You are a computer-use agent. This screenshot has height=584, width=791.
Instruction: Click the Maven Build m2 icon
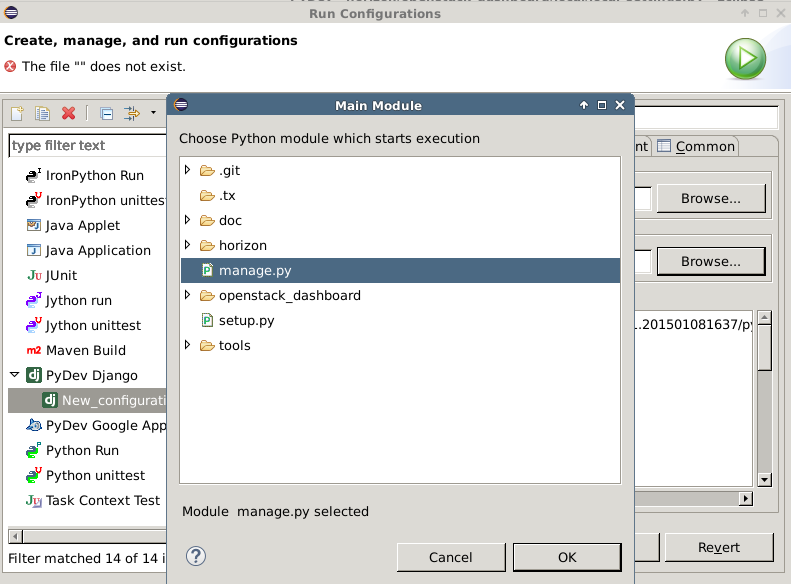point(33,350)
